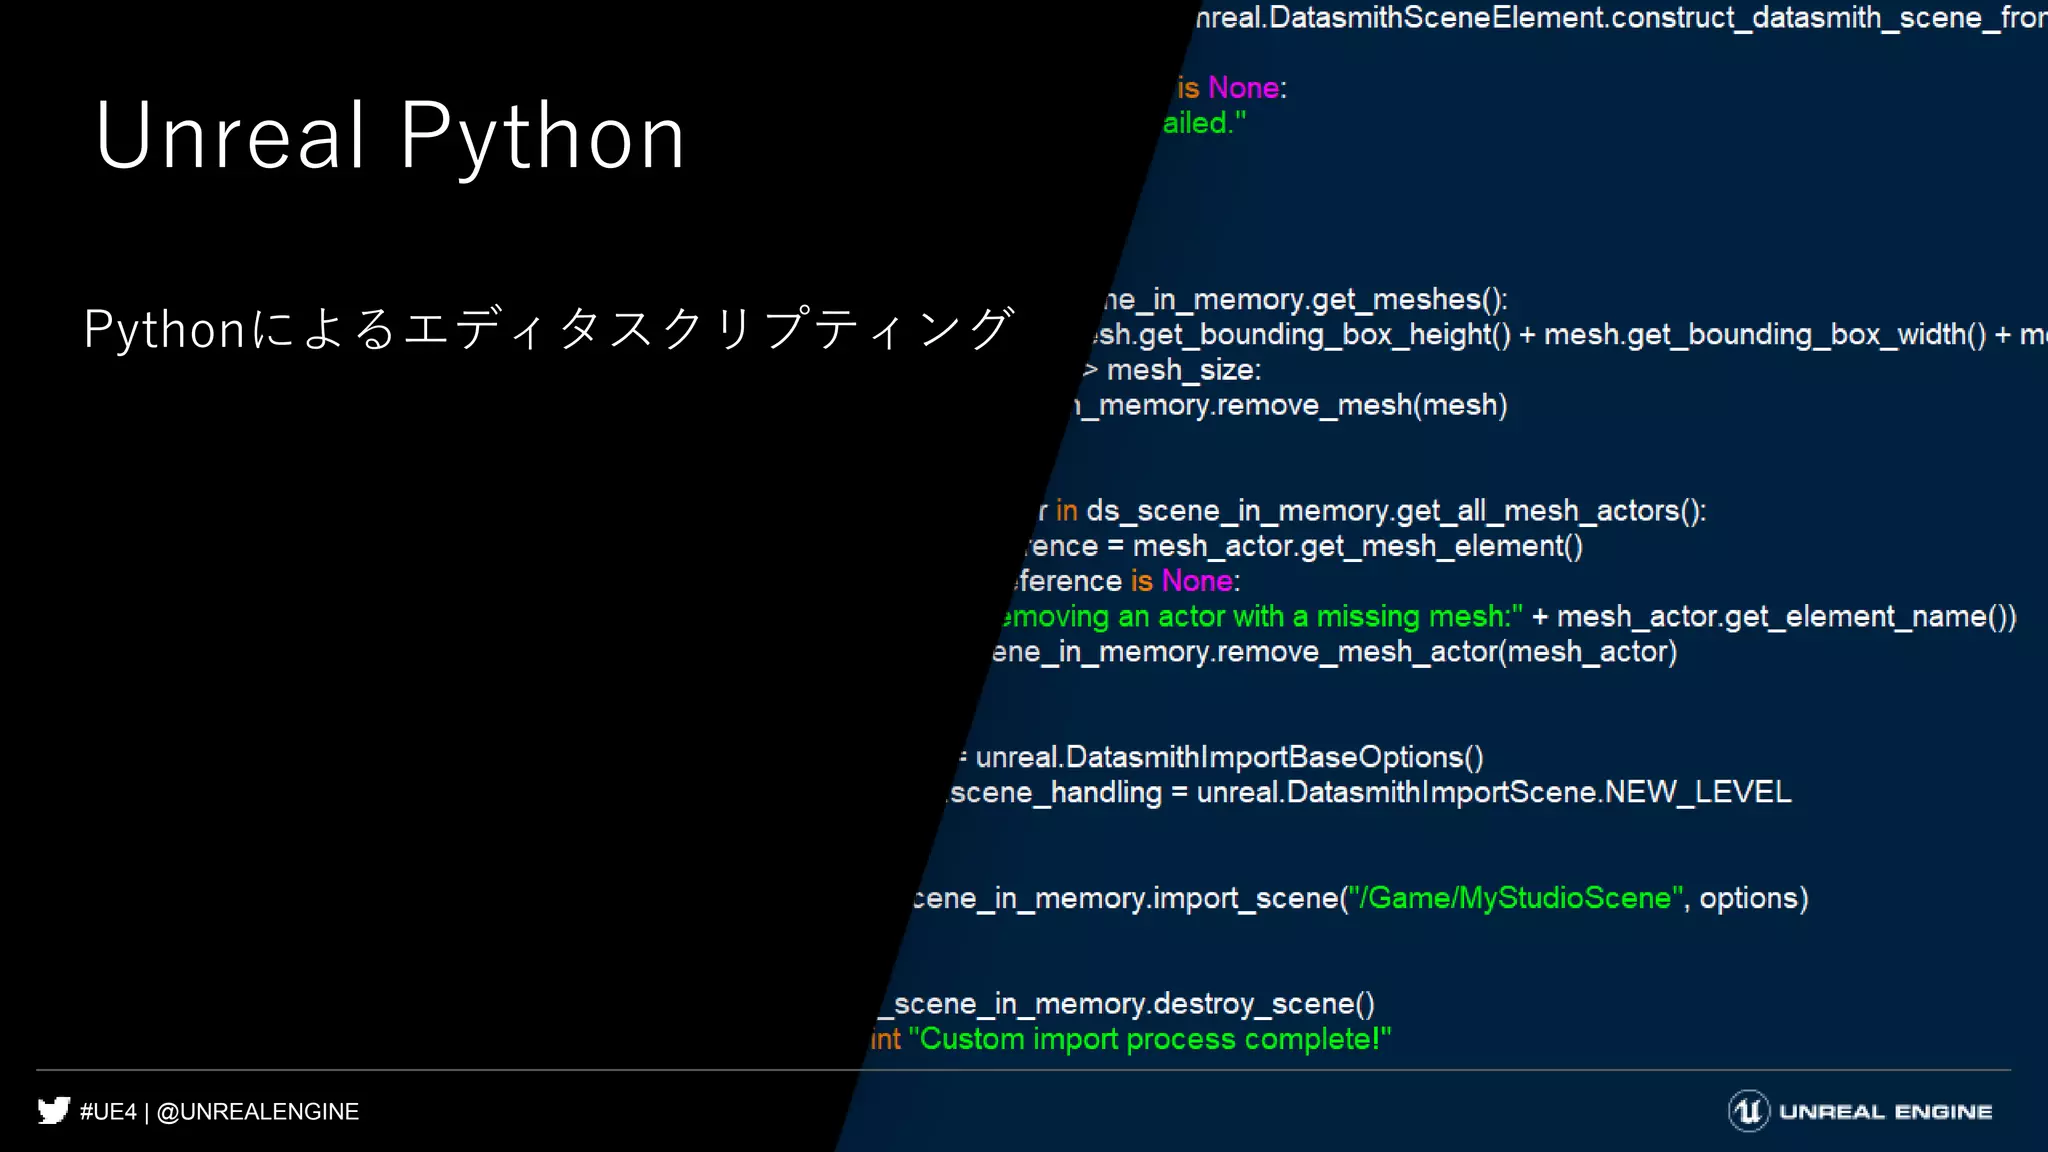Click the "is None:" text near the top
2048x1152 pixels.
click(1232, 88)
